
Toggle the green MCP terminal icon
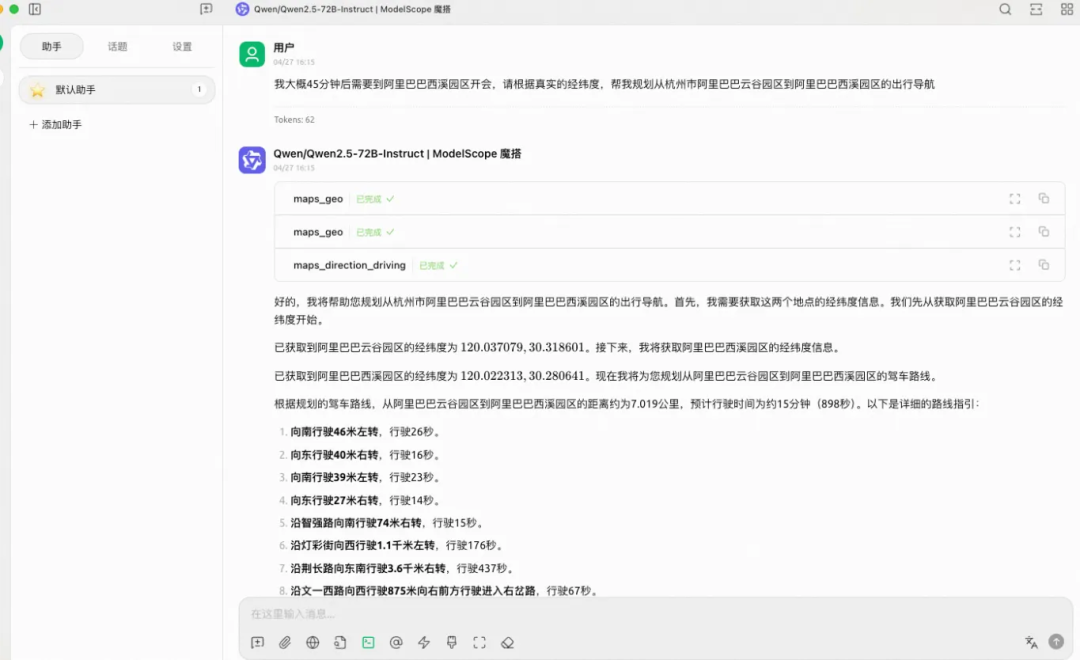[x=368, y=642]
